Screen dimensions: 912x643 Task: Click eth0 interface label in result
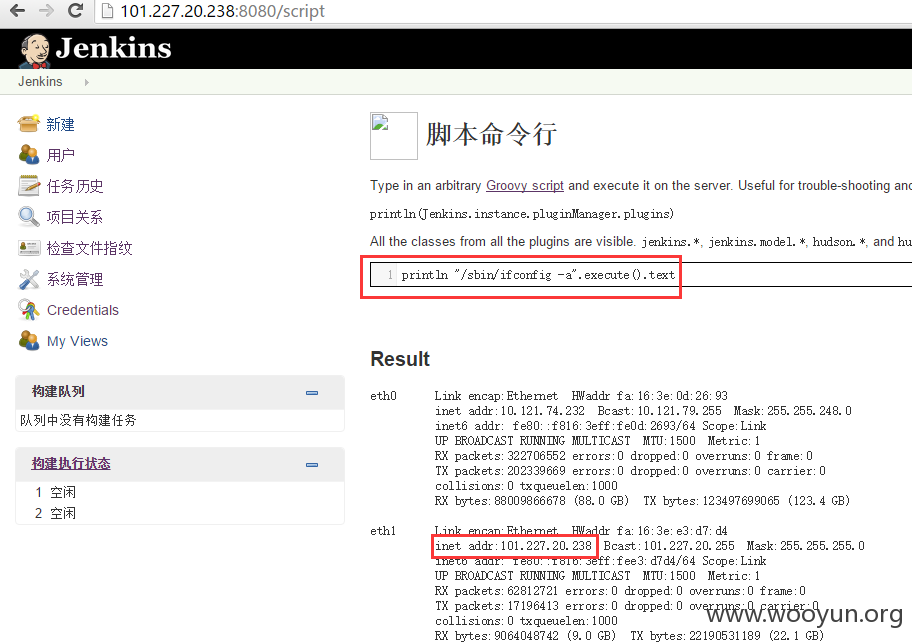[x=383, y=396]
